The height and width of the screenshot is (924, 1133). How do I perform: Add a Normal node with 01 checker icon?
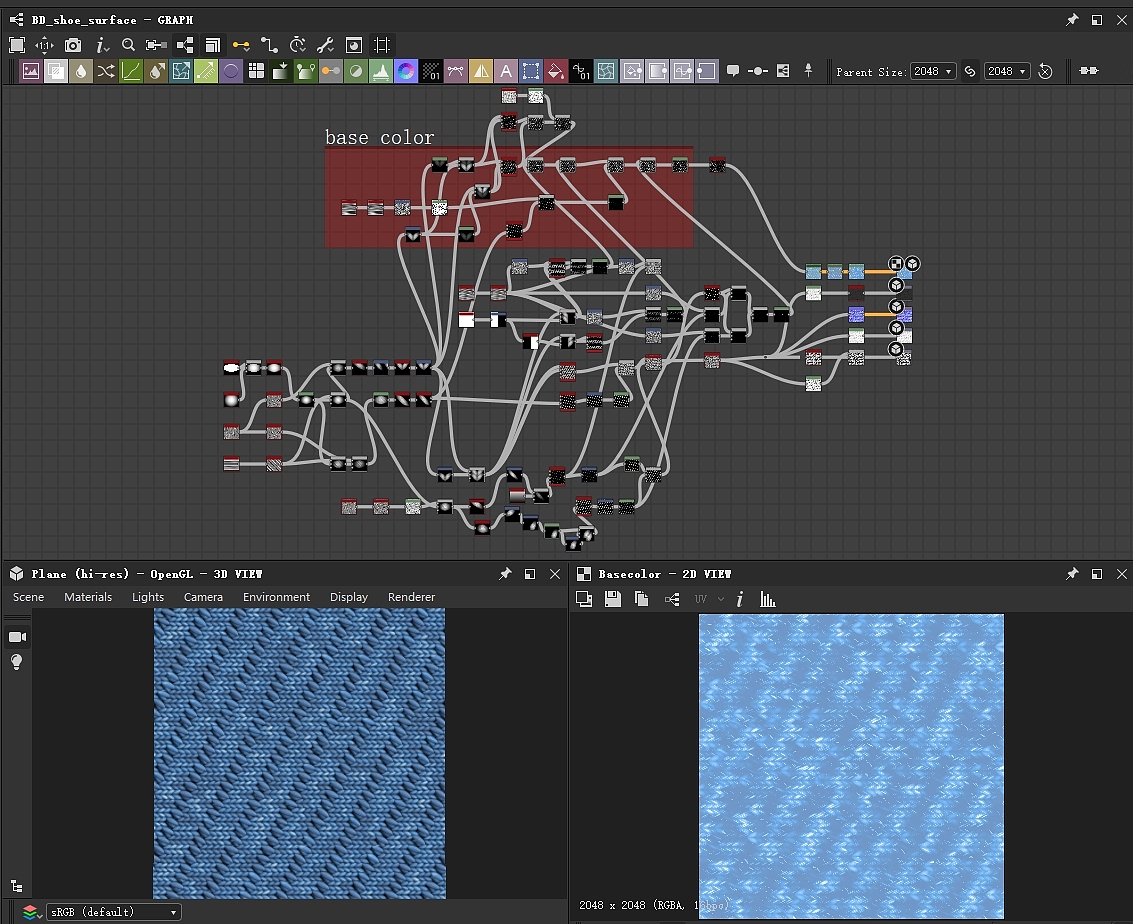coord(431,71)
